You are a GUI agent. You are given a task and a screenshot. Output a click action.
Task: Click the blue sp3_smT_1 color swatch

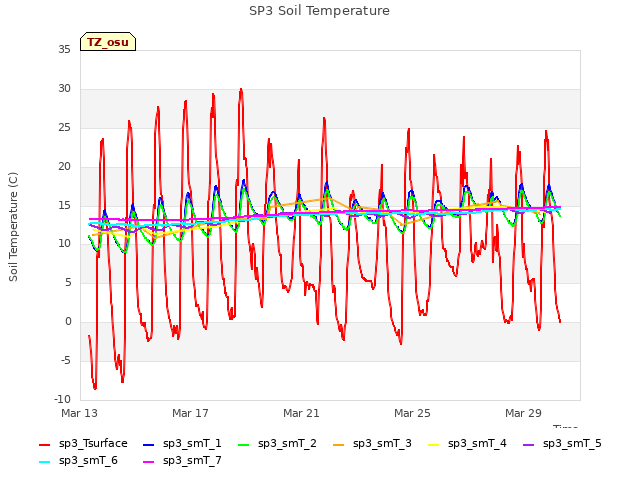coord(149,444)
